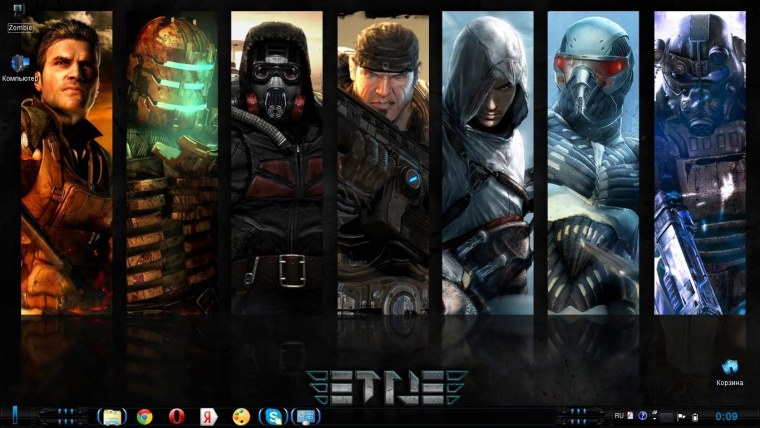760x428 pixels.
Task: Launch File Explorer from the taskbar
Action: coord(111,416)
